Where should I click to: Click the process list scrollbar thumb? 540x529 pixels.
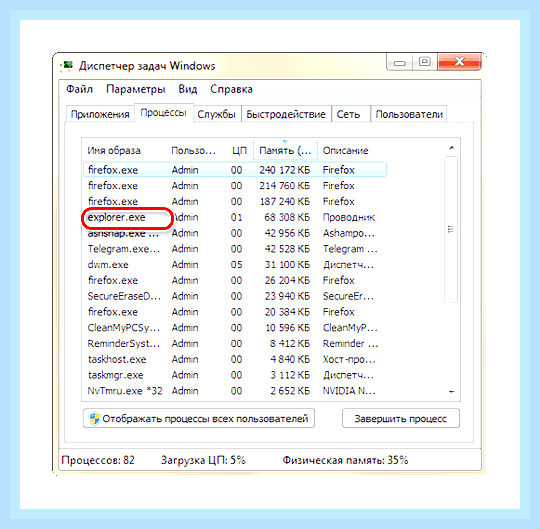pyautogui.click(x=451, y=229)
